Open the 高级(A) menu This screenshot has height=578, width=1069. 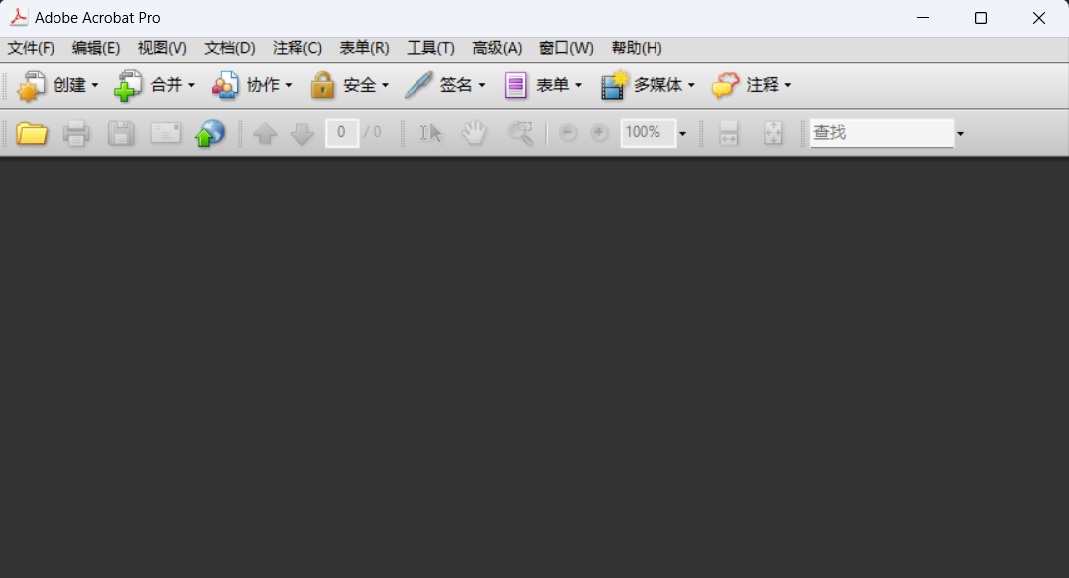(x=497, y=47)
